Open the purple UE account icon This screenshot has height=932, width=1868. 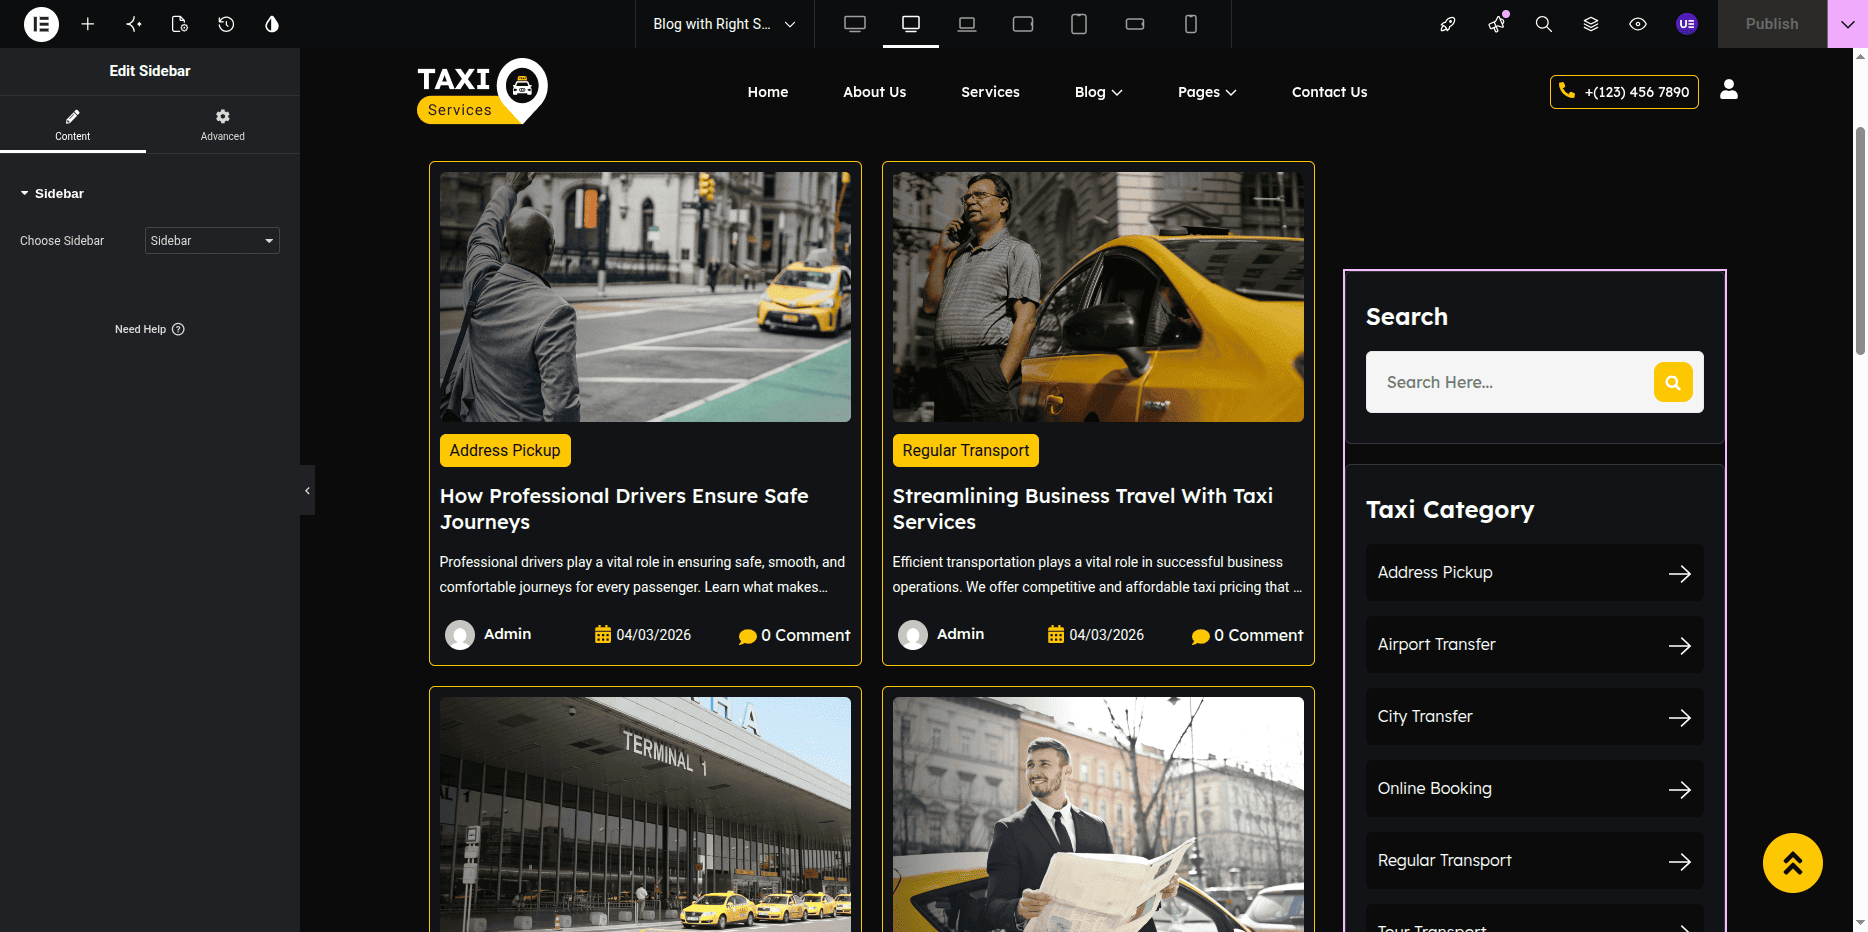point(1687,24)
